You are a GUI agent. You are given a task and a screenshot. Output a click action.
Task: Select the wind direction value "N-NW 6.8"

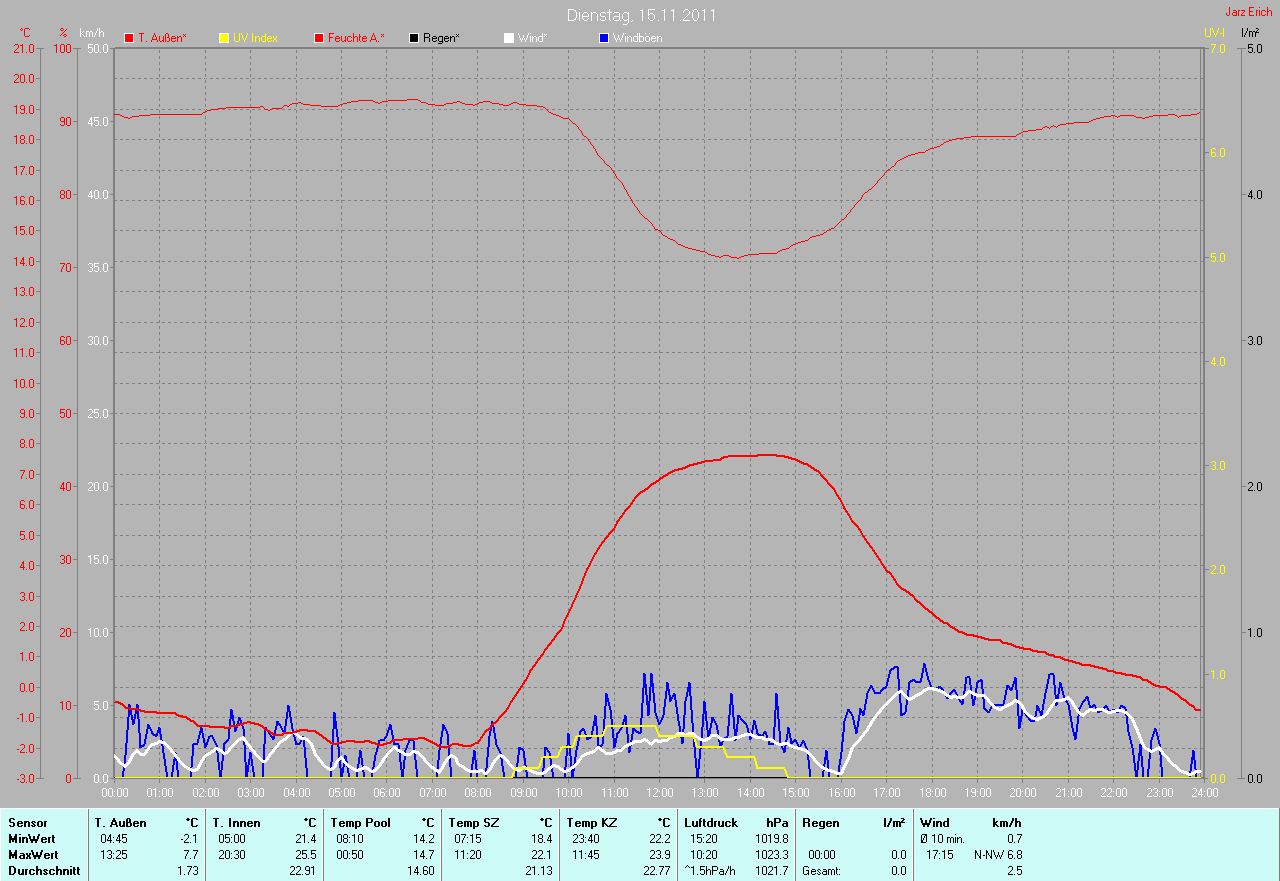tap(998, 855)
